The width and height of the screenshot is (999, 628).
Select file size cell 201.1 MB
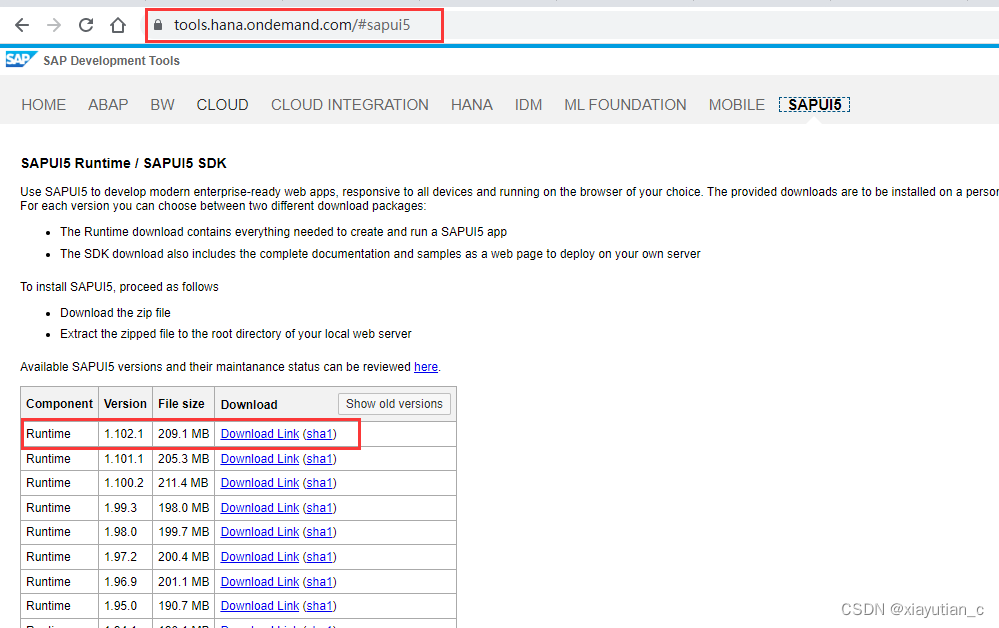pos(183,582)
